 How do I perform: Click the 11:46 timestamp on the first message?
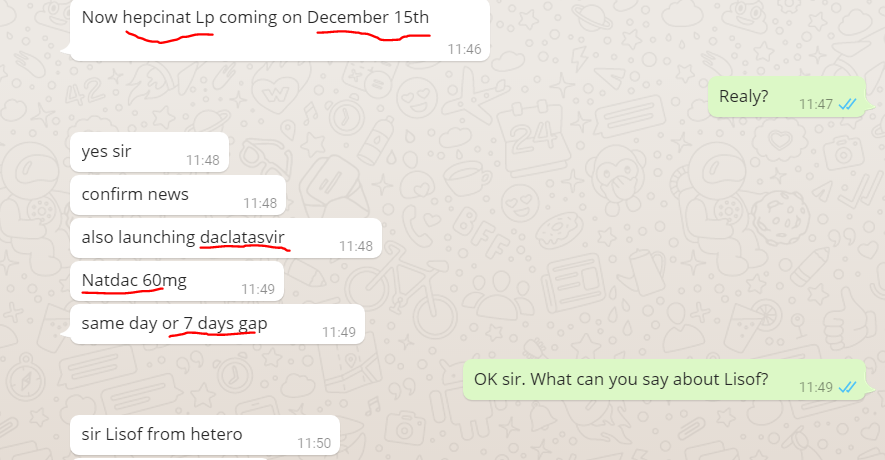click(465, 50)
